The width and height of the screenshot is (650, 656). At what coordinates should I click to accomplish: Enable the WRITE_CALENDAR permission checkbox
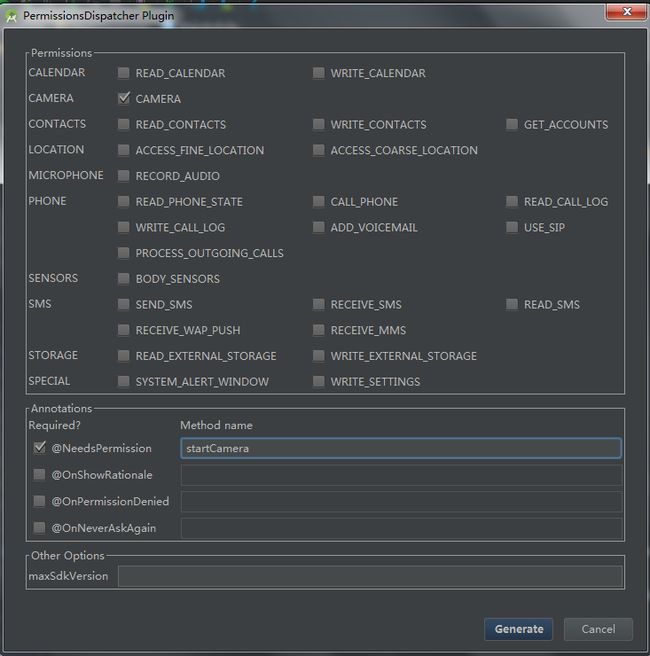pos(319,73)
